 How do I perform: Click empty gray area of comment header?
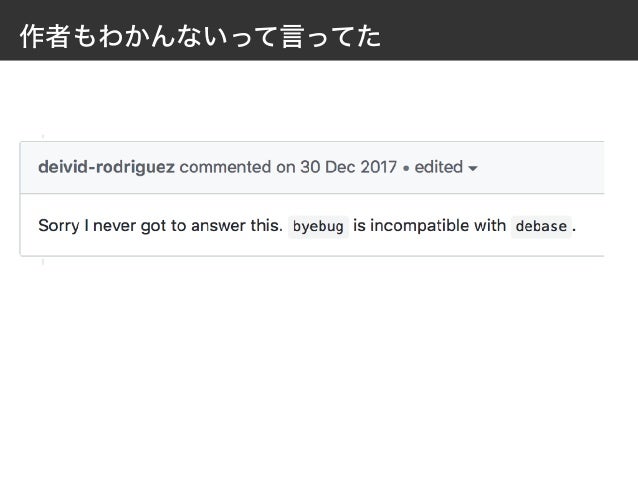[541, 167]
